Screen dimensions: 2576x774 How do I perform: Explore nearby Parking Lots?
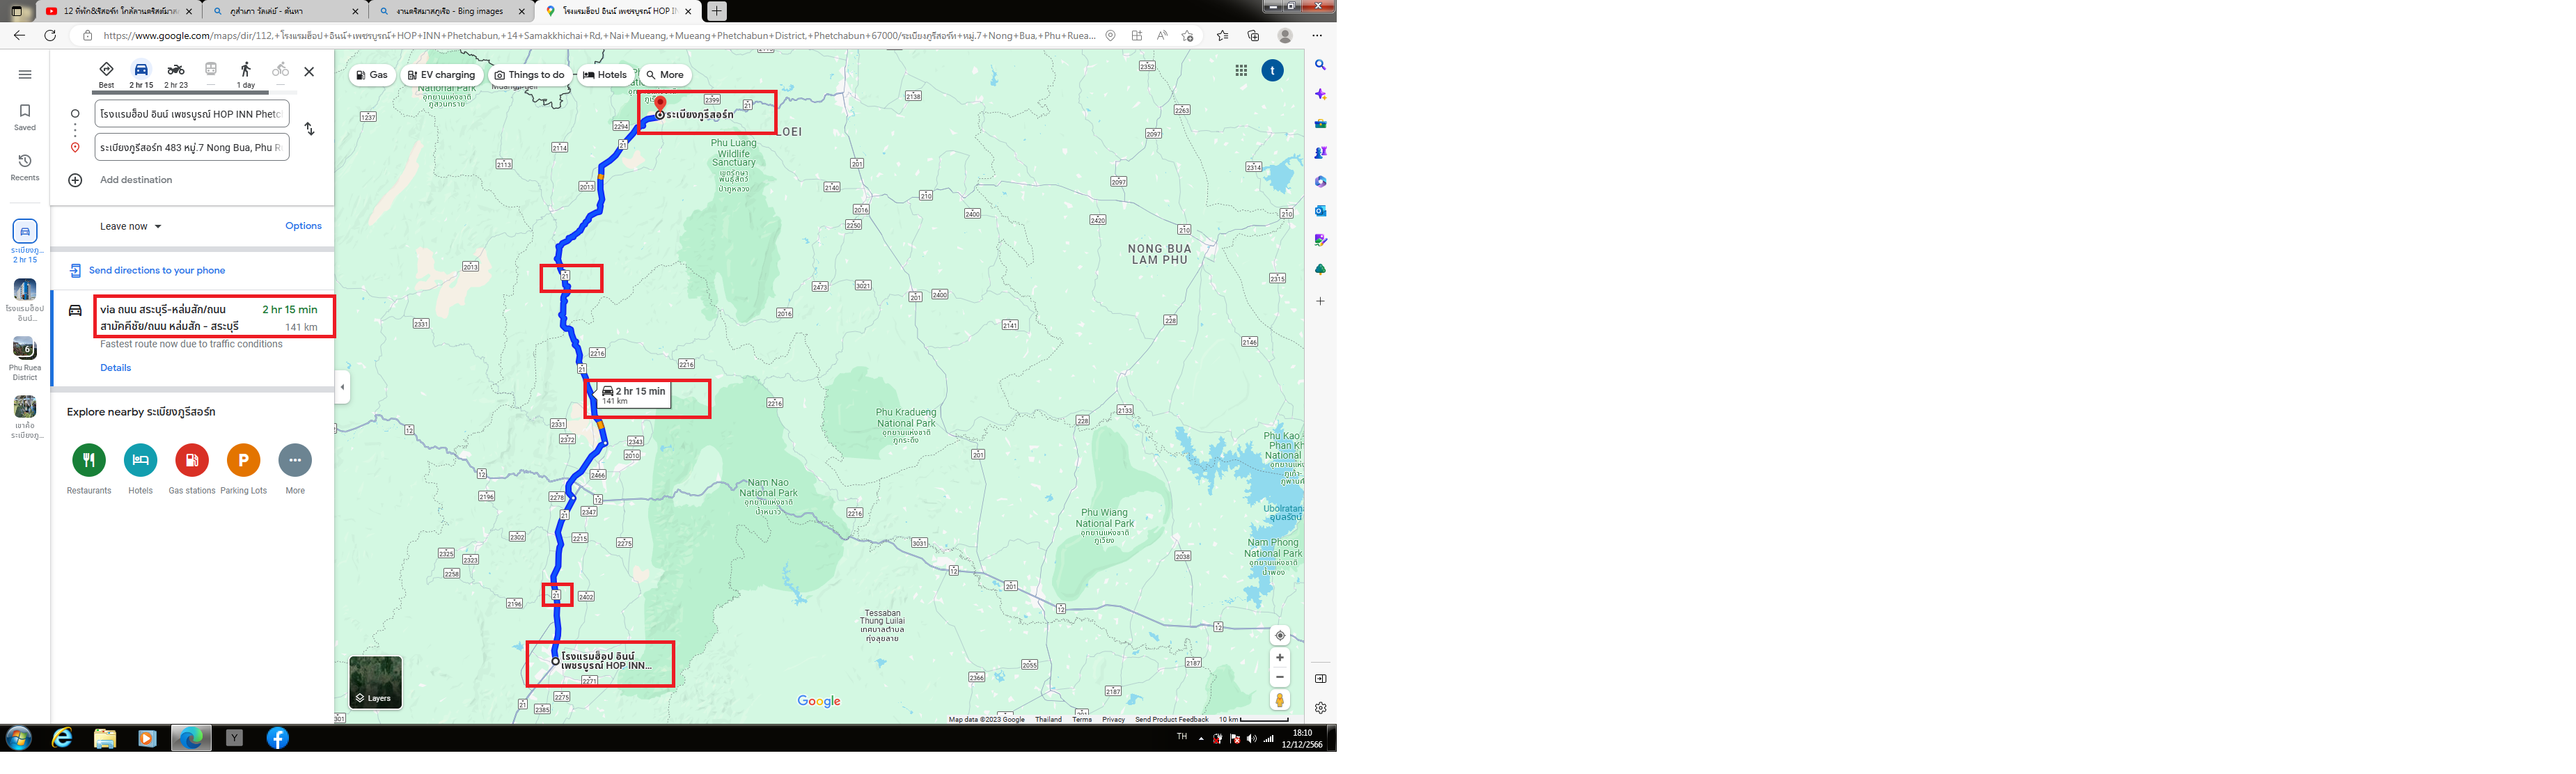(244, 469)
